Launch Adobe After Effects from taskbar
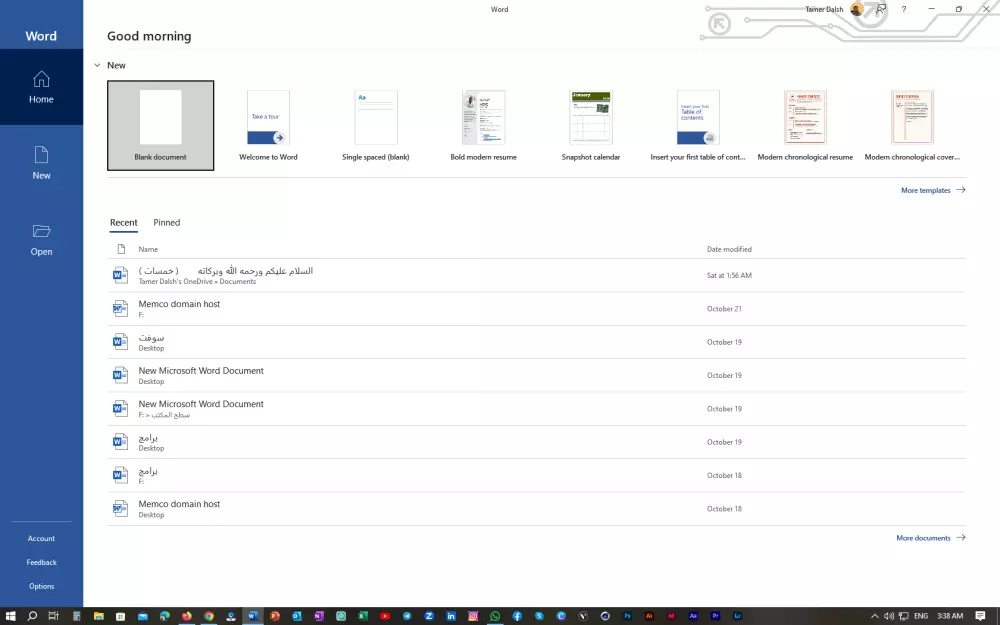Image resolution: width=1000 pixels, height=625 pixels. 693,616
